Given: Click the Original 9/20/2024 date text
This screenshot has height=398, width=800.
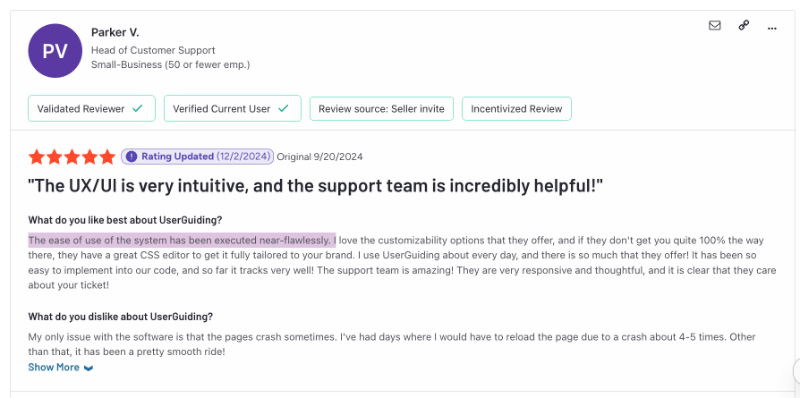Looking at the screenshot, I should pos(319,157).
